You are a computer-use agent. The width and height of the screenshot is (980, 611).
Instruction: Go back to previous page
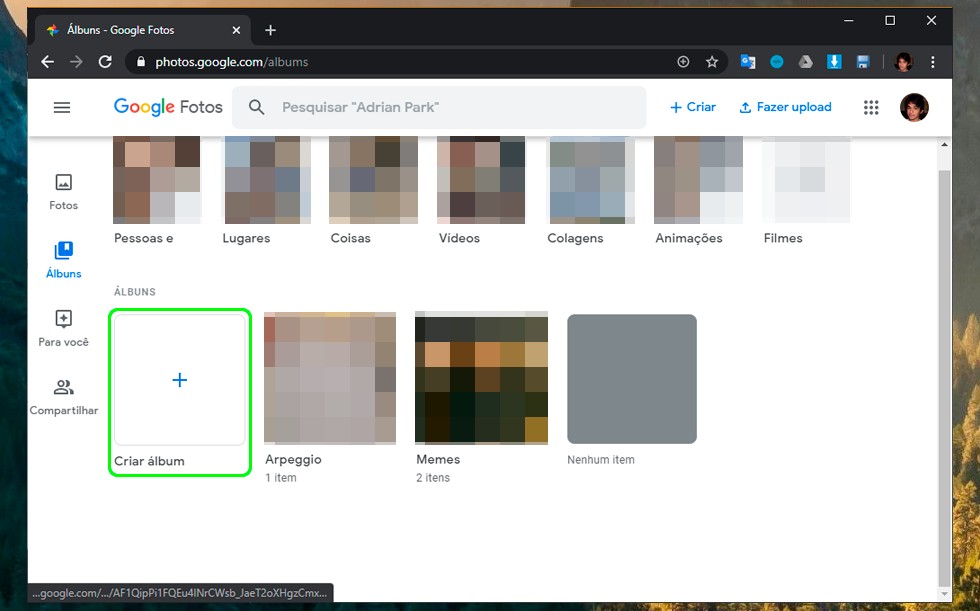click(x=47, y=62)
